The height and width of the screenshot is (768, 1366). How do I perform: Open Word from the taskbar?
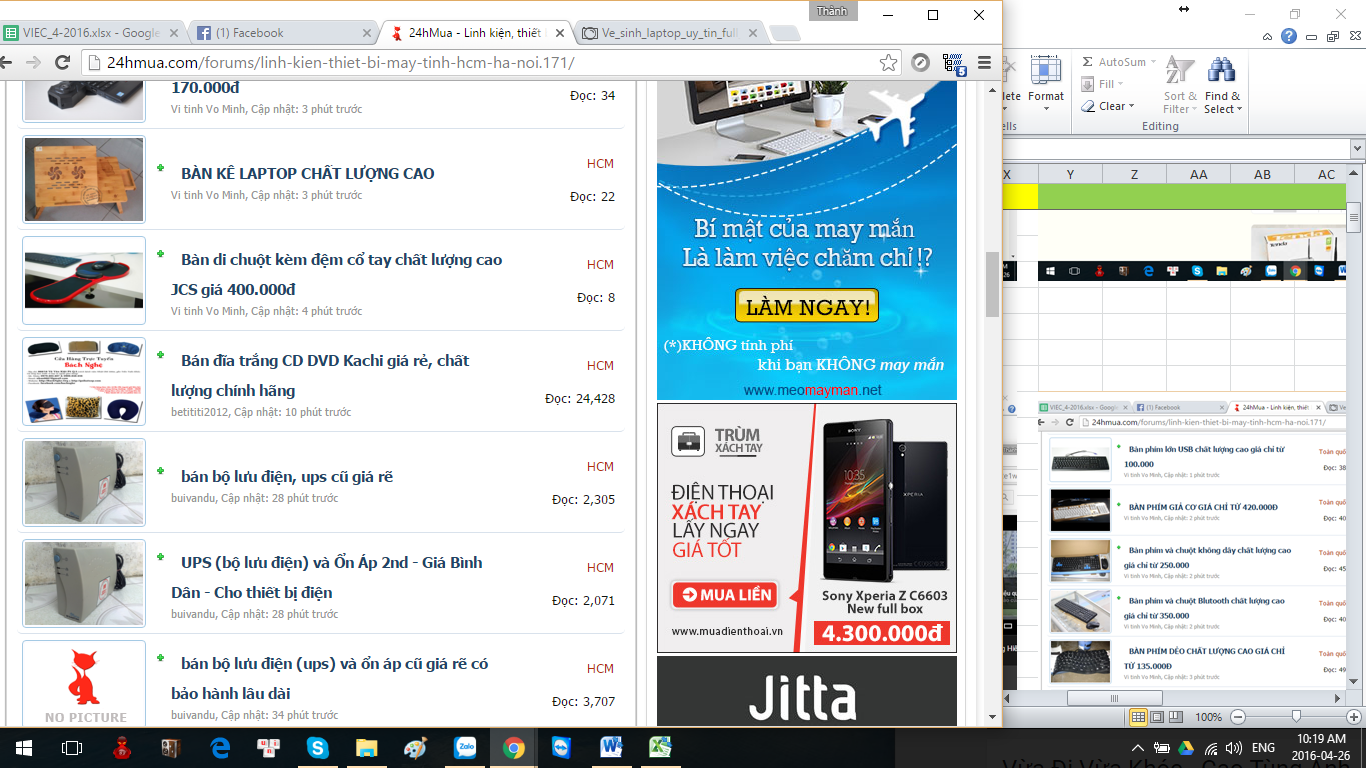(x=610, y=748)
